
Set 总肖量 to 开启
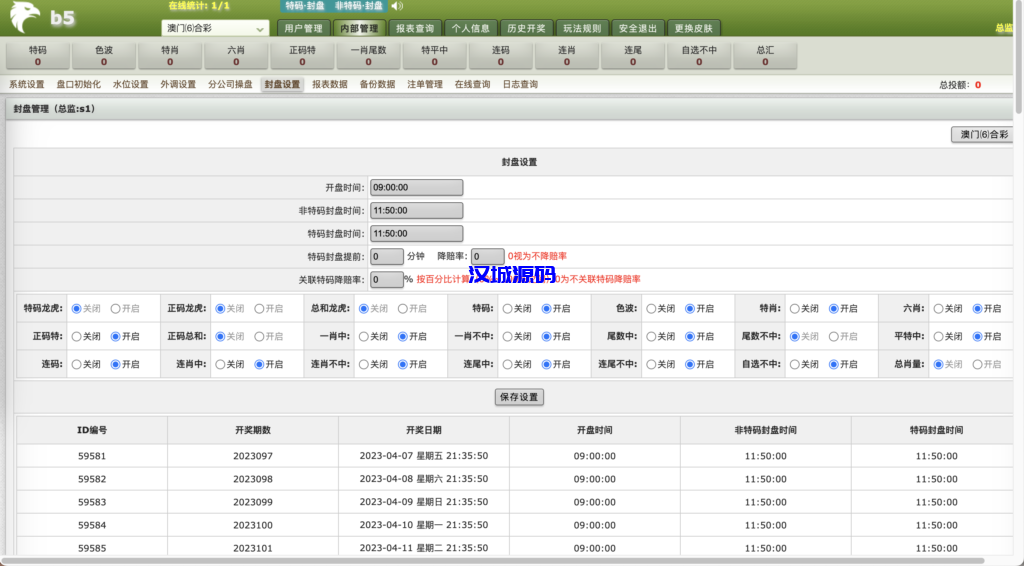point(978,364)
